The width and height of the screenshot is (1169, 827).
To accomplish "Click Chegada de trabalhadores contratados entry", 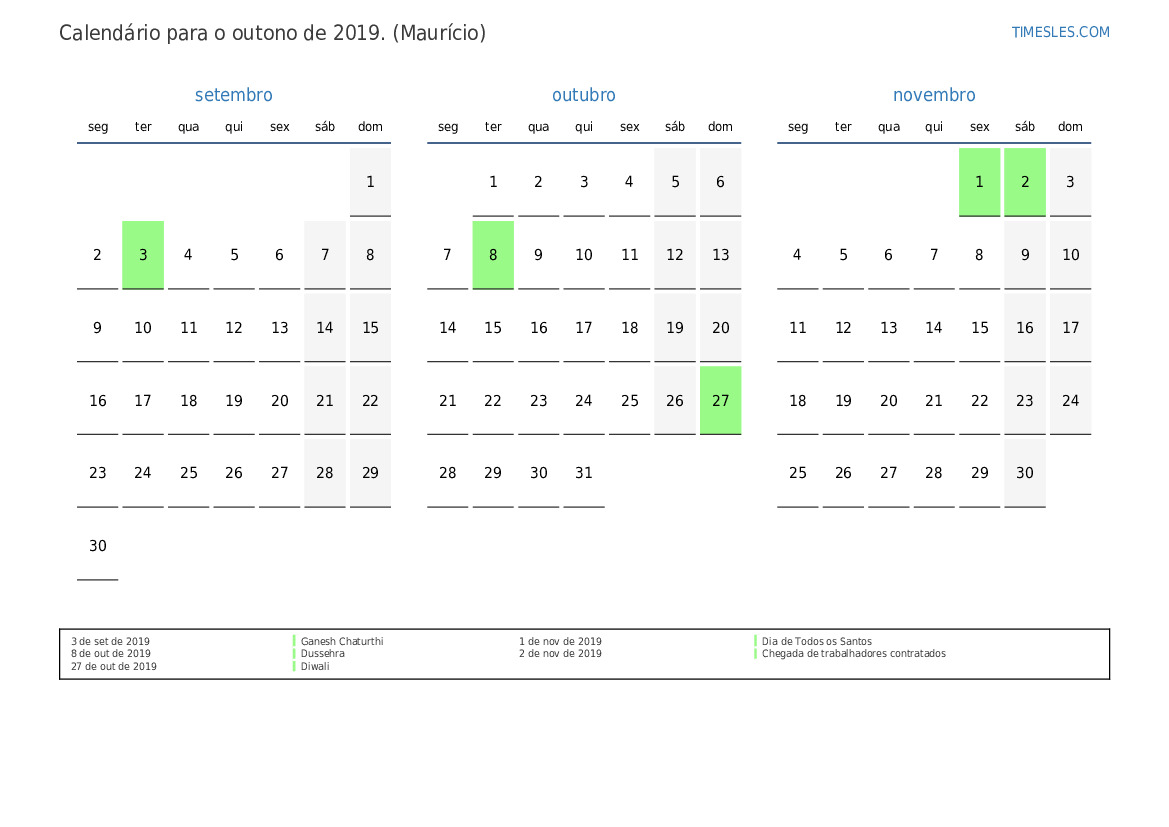I will point(854,653).
